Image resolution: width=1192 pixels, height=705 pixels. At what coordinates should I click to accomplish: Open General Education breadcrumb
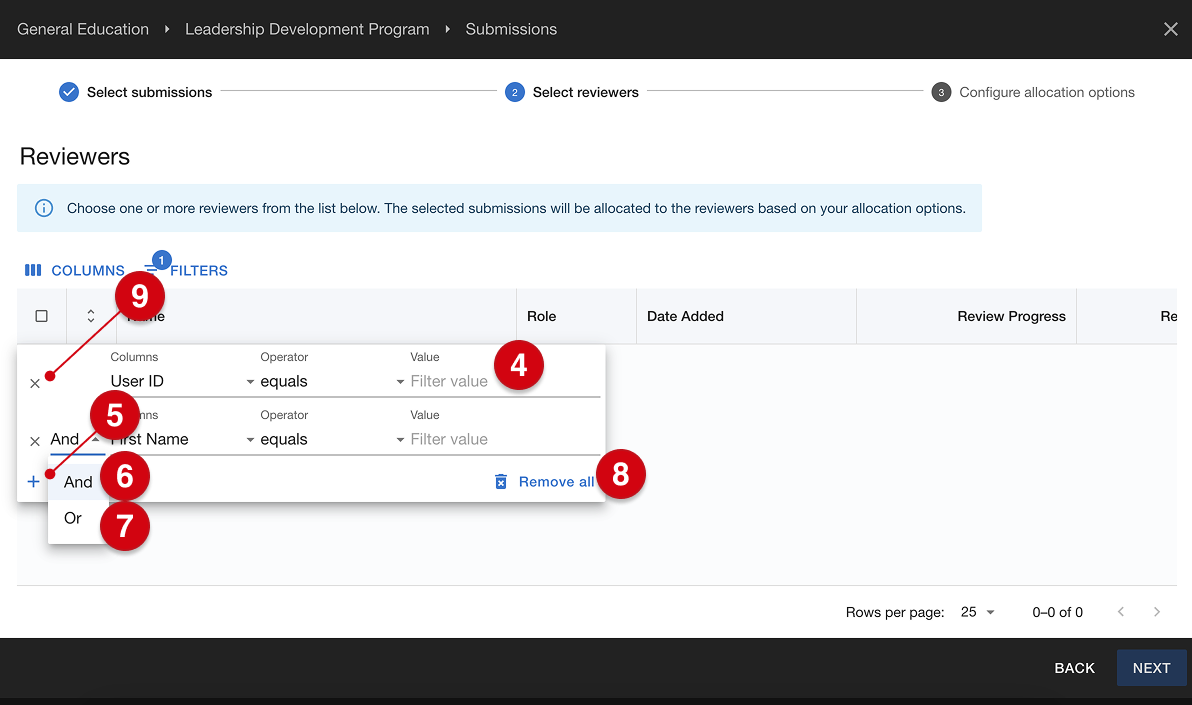(83, 29)
